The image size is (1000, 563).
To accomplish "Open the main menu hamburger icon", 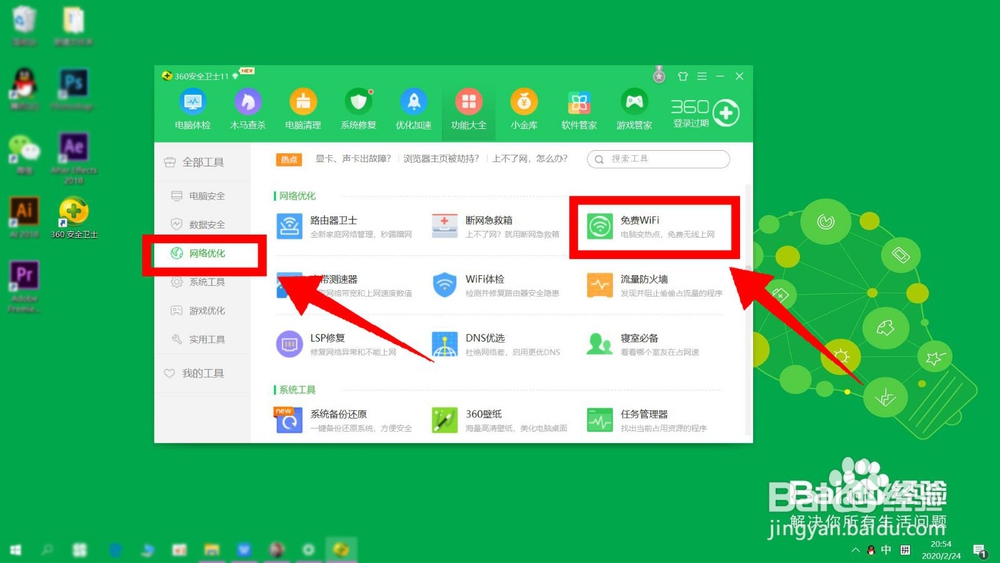I will tap(702, 76).
